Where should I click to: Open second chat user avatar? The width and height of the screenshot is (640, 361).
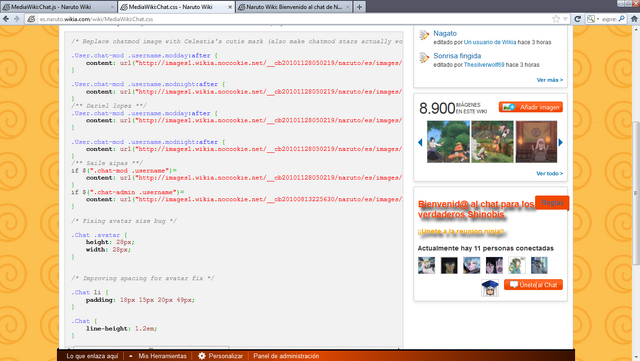(x=449, y=265)
